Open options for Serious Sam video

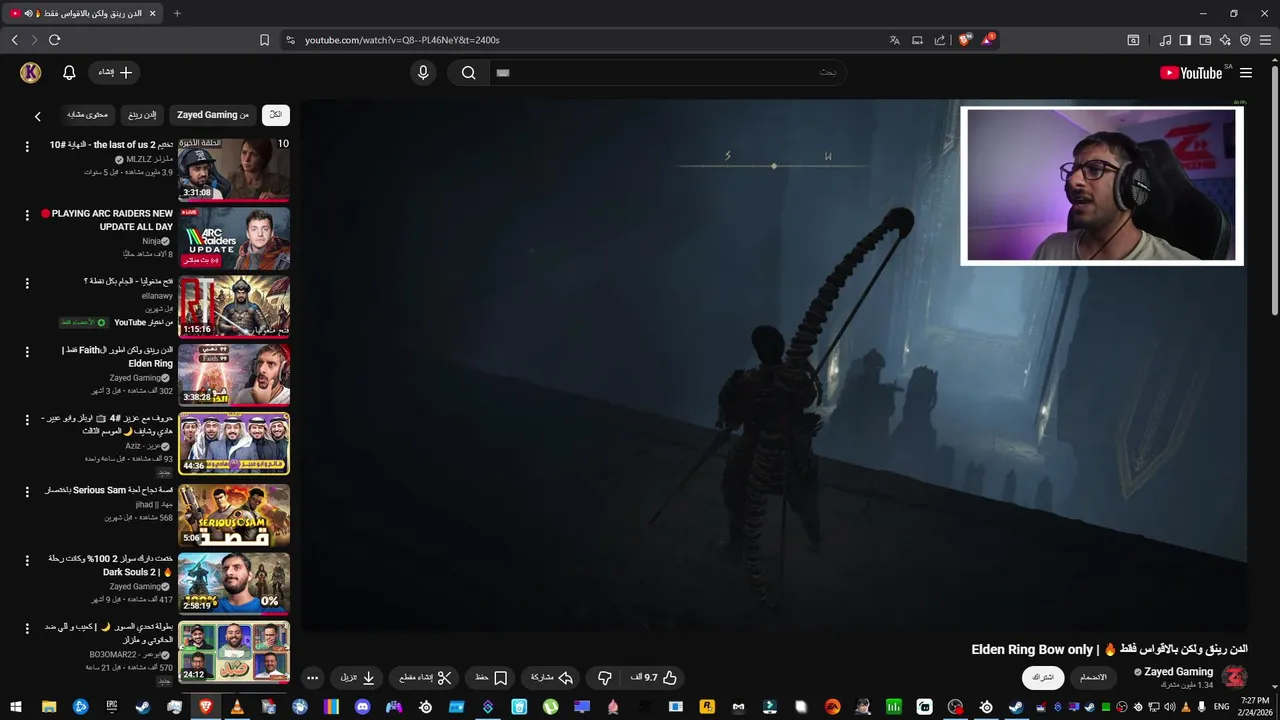[27, 492]
